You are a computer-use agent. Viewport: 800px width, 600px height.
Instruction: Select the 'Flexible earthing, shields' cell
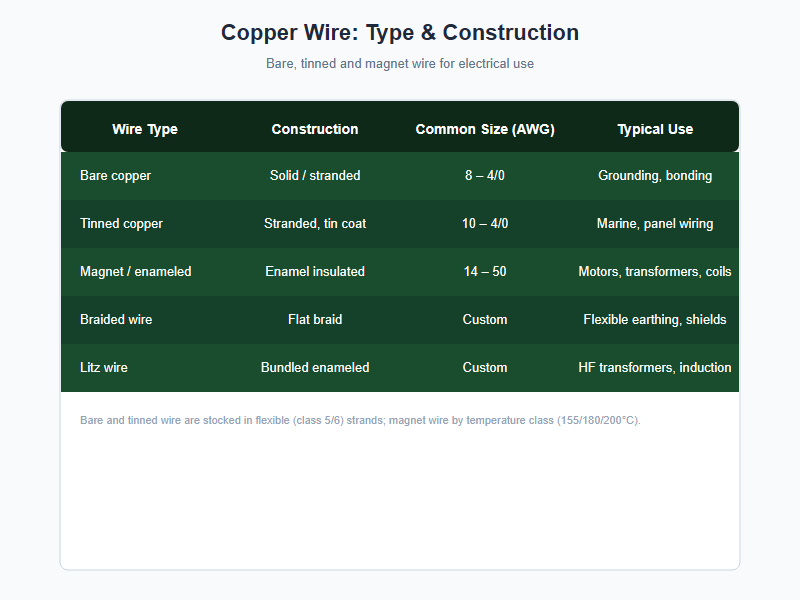coord(655,319)
